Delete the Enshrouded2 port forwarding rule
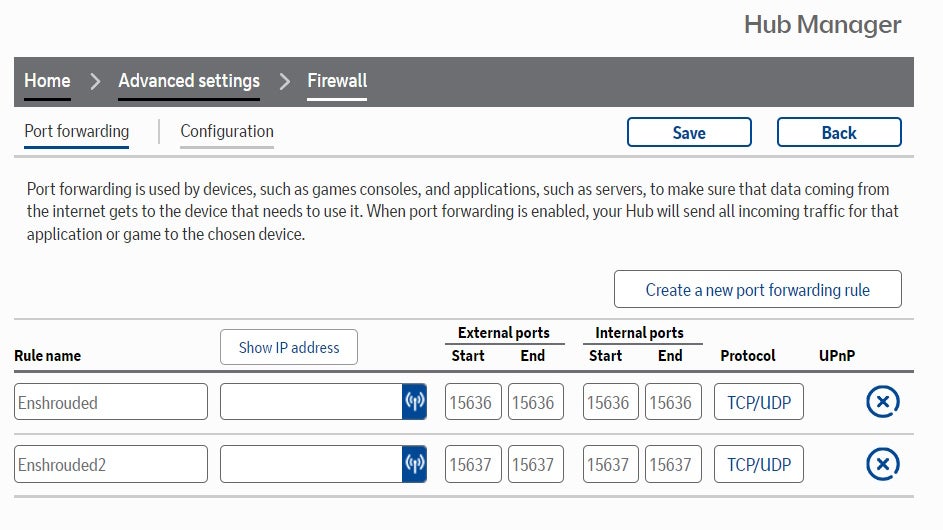 pyautogui.click(x=883, y=464)
